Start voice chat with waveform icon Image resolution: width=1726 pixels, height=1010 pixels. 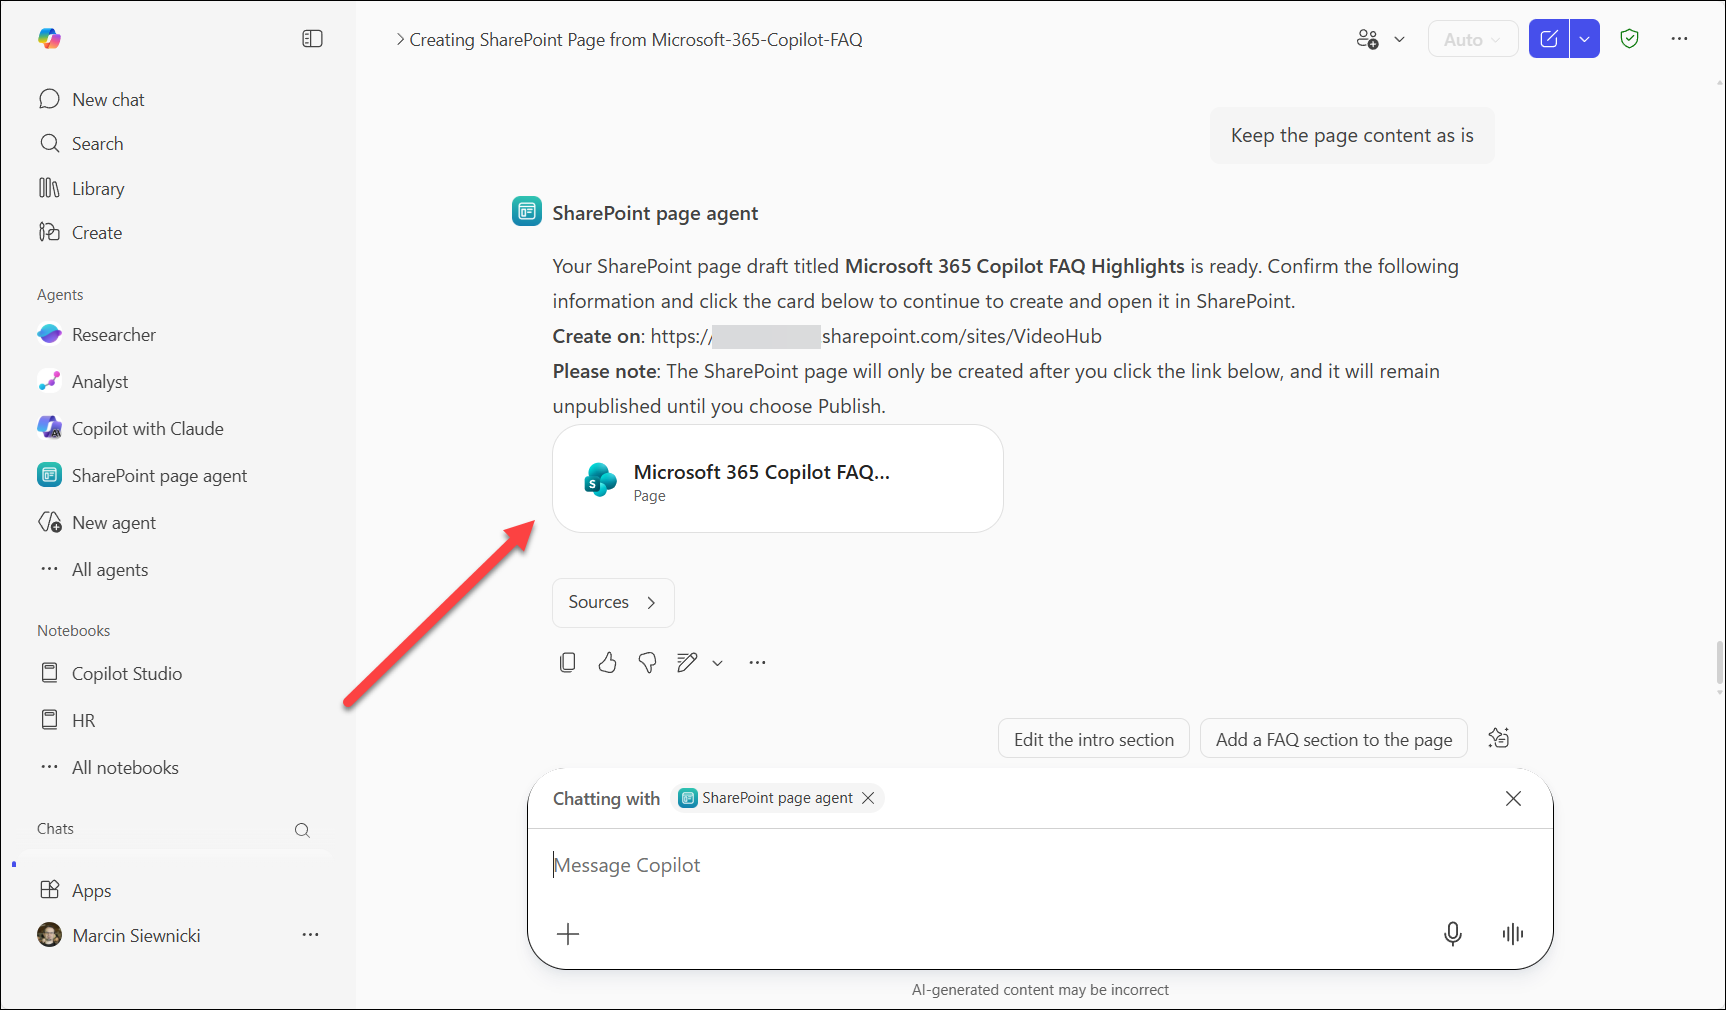(1512, 933)
